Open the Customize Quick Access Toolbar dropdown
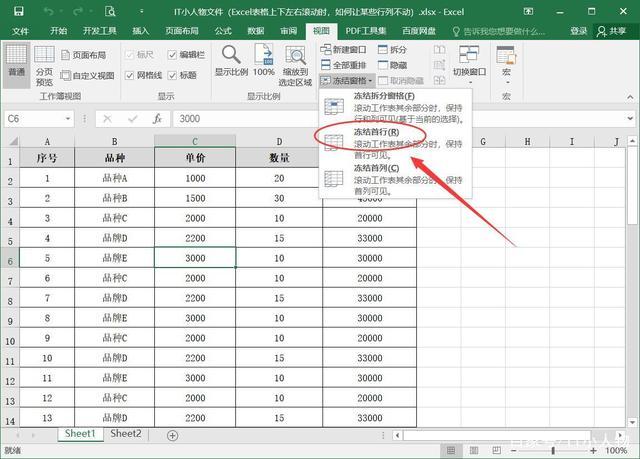 point(141,11)
